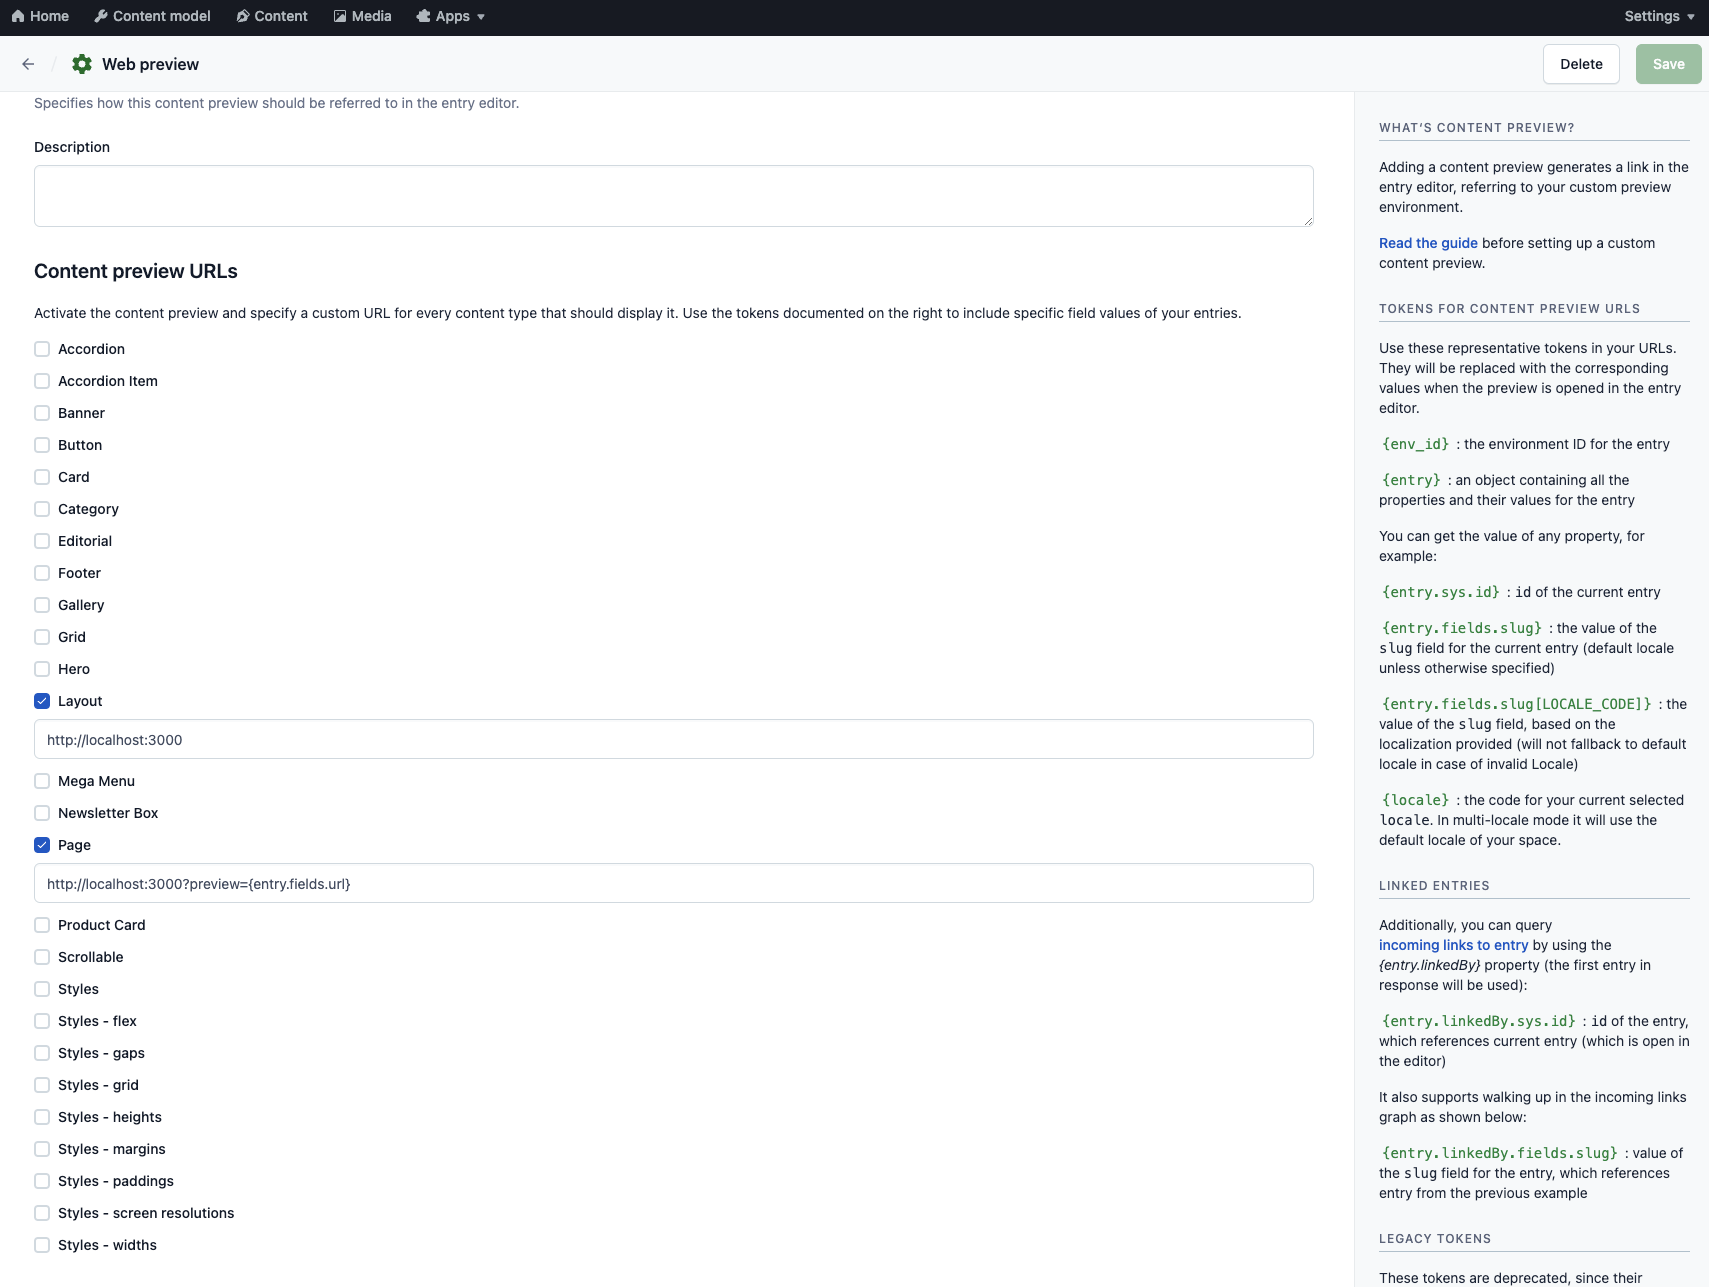Viewport: 1709px width, 1287px height.
Task: Open Media from the navigation bar
Action: click(371, 15)
